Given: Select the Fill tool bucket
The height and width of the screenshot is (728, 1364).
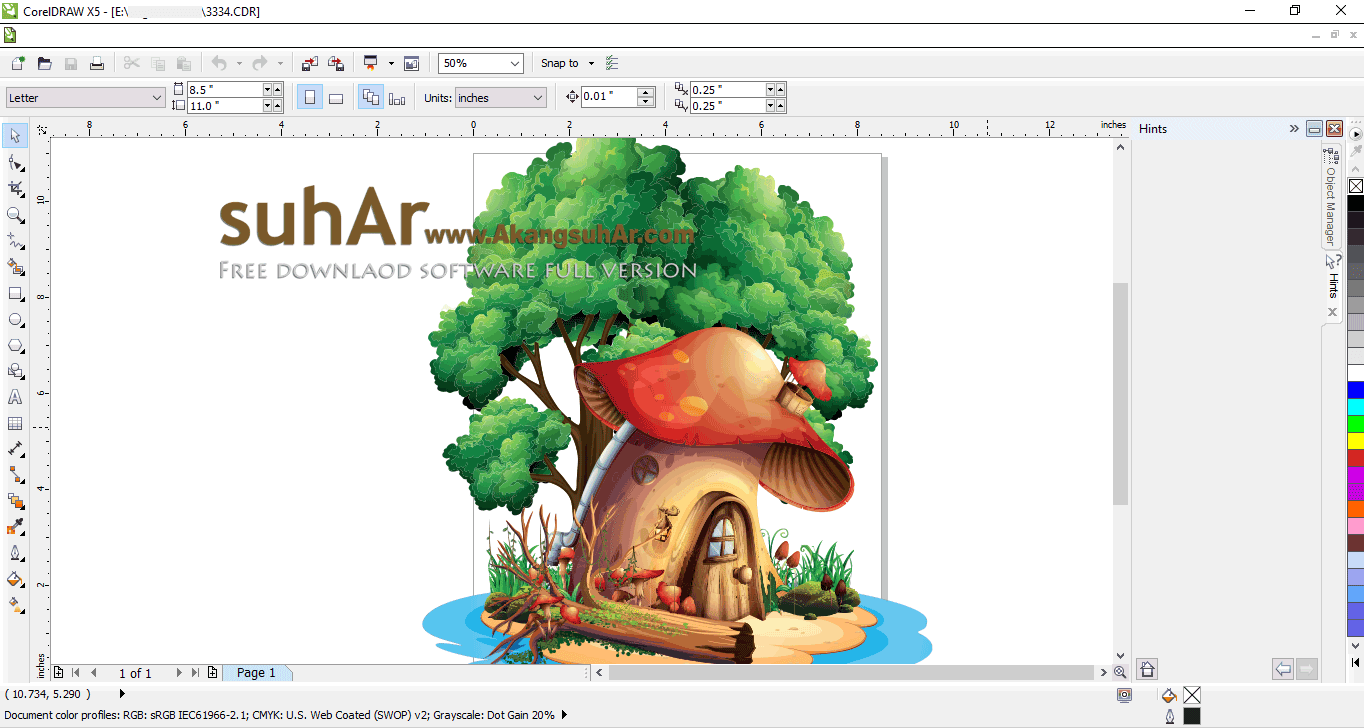Looking at the screenshot, I should [x=15, y=579].
